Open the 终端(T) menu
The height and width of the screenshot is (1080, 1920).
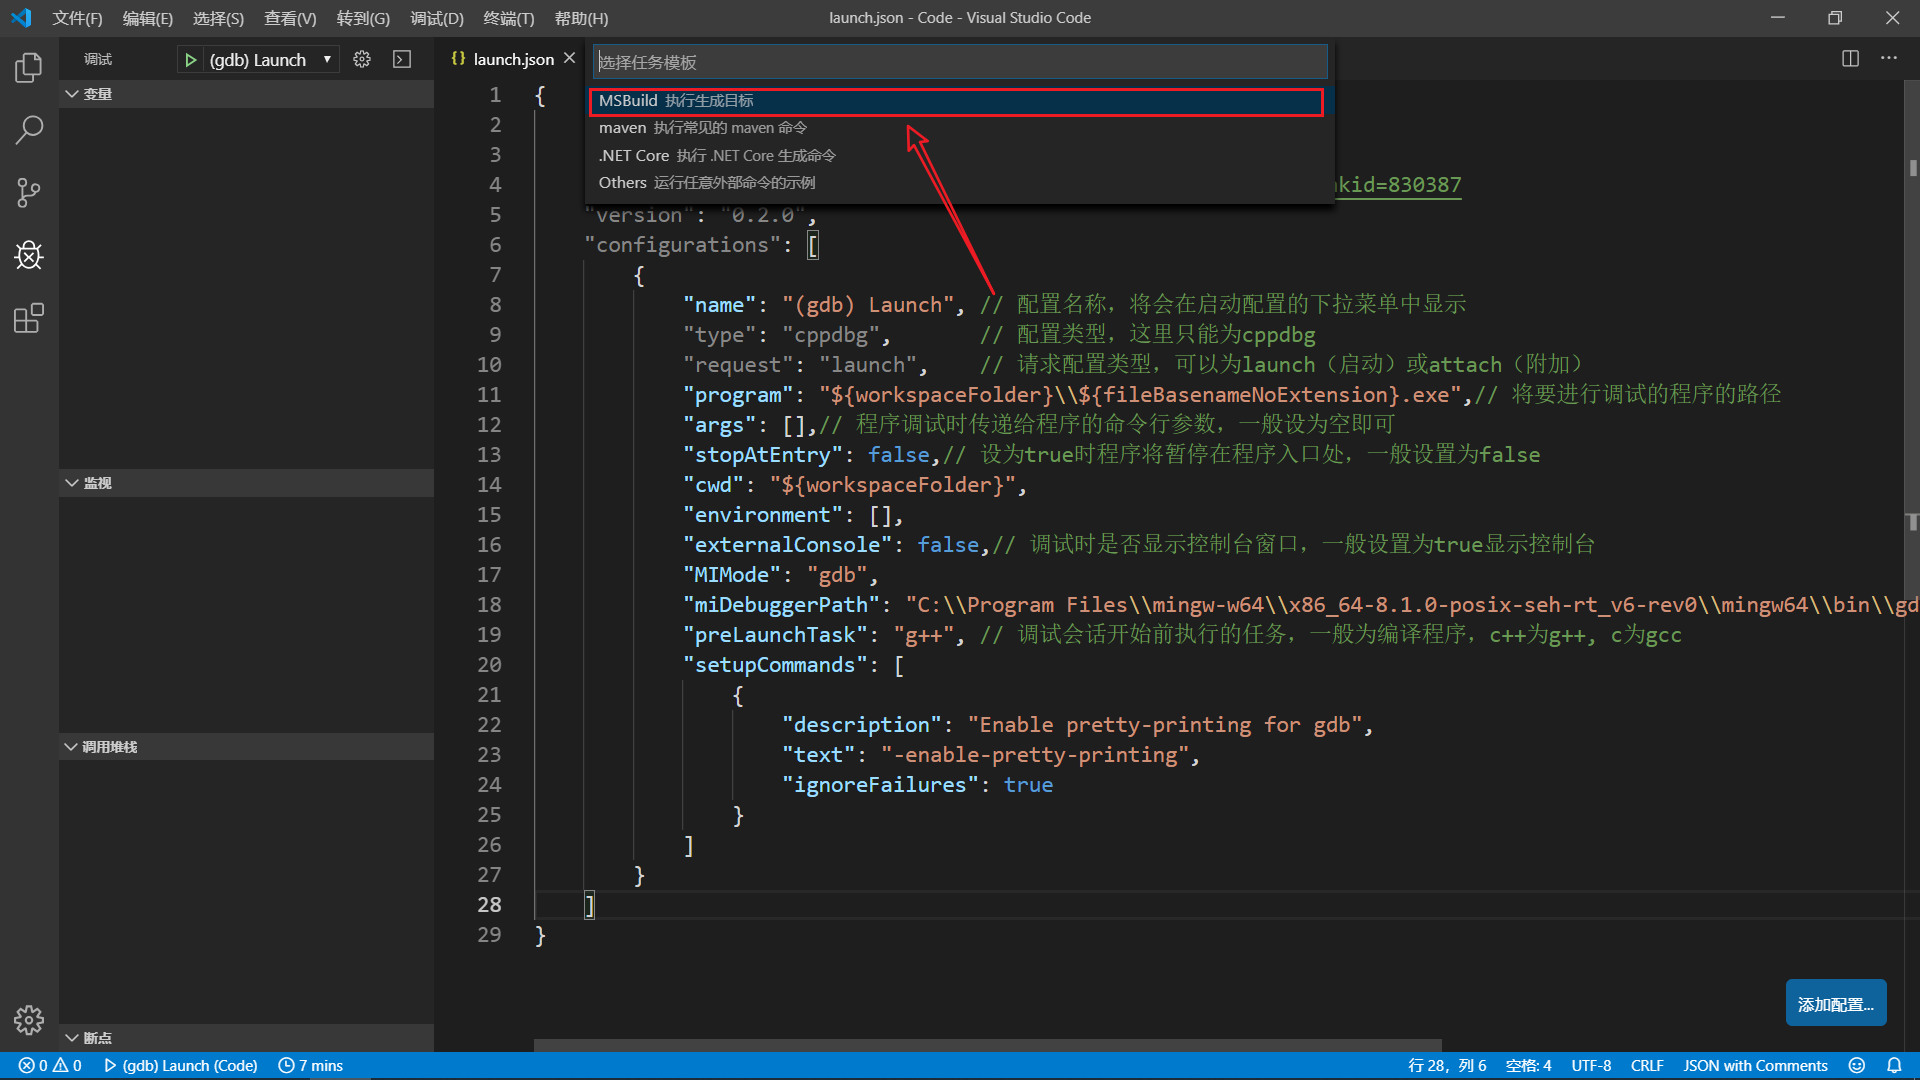[x=508, y=18]
